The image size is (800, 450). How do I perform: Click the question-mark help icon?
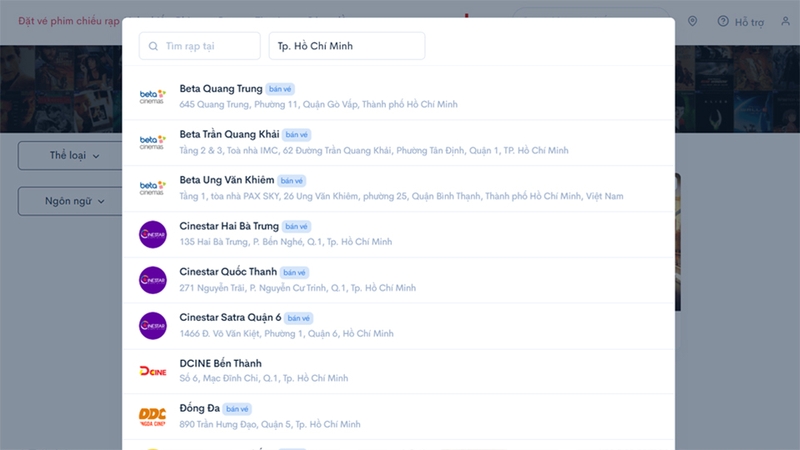tap(723, 21)
